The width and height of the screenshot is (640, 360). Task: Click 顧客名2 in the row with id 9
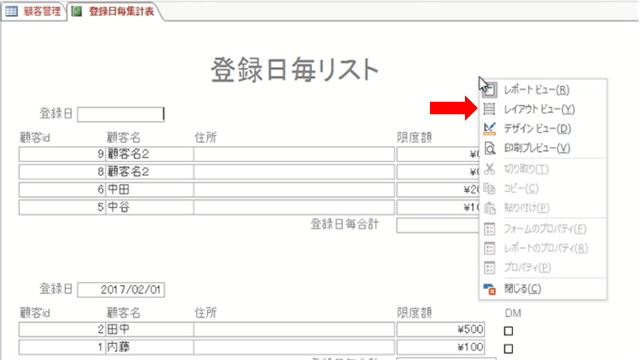pos(149,154)
